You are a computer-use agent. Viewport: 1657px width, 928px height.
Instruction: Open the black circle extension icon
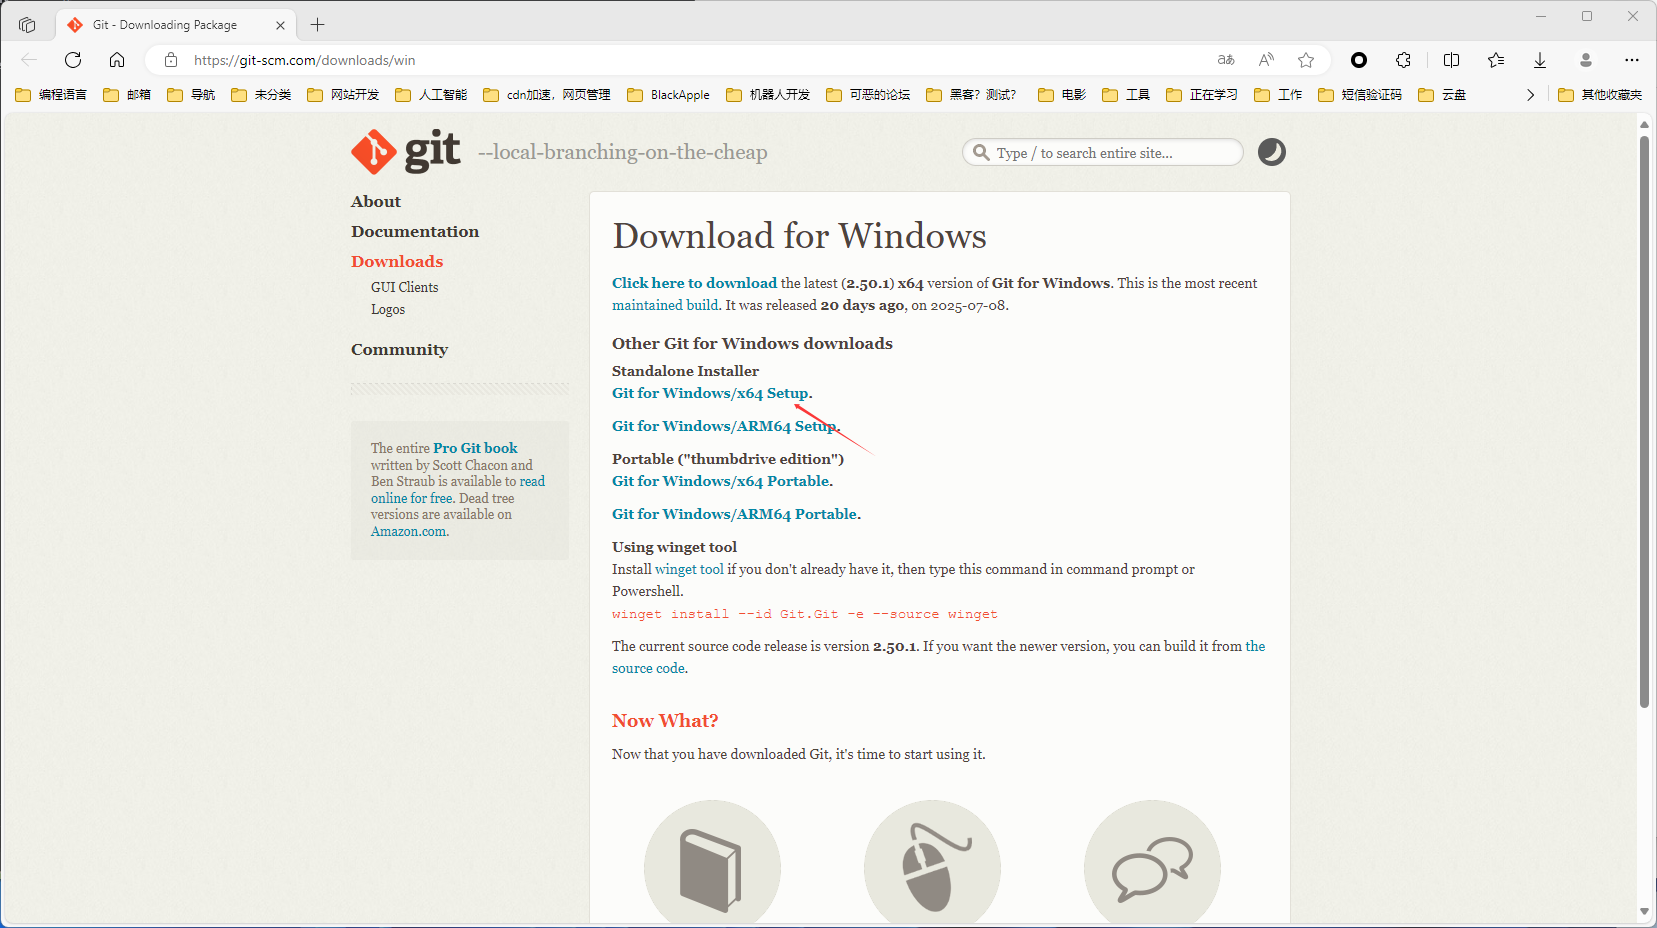pos(1359,60)
